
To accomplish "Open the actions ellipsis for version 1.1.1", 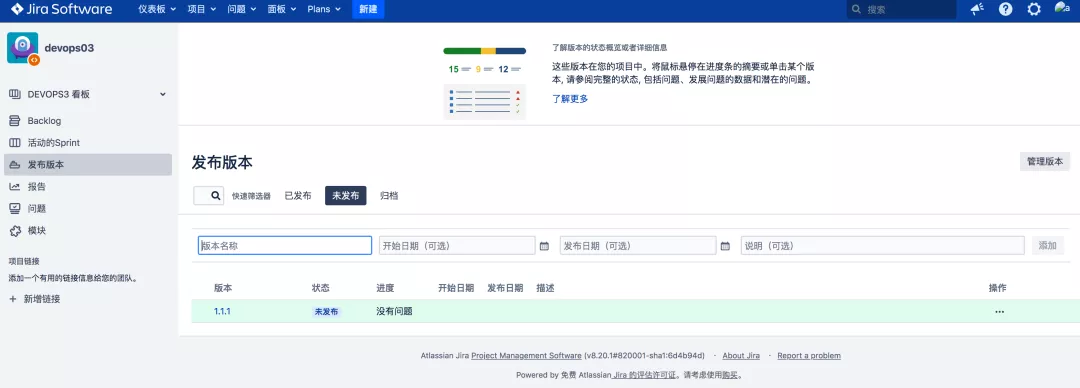I will (999, 312).
